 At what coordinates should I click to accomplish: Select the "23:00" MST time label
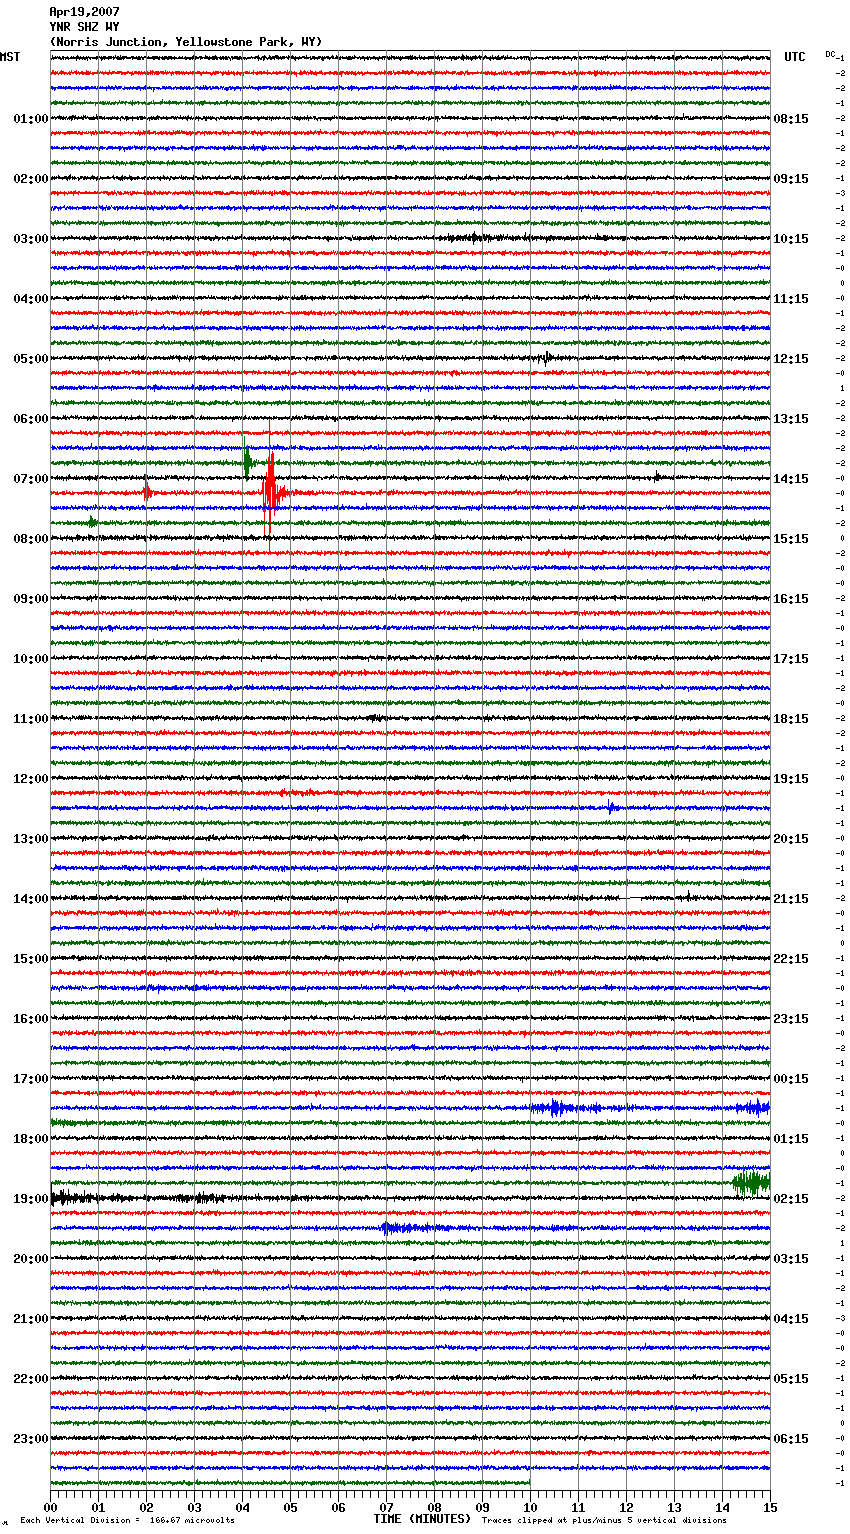31,1439
